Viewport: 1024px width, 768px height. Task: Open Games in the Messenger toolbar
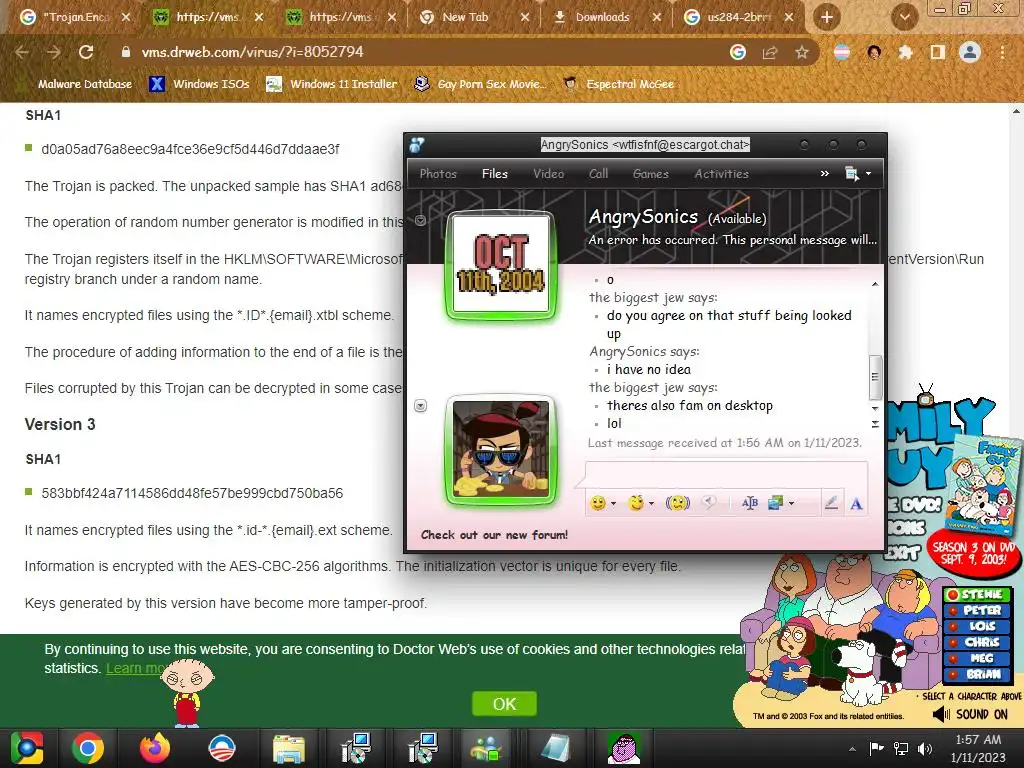click(650, 174)
